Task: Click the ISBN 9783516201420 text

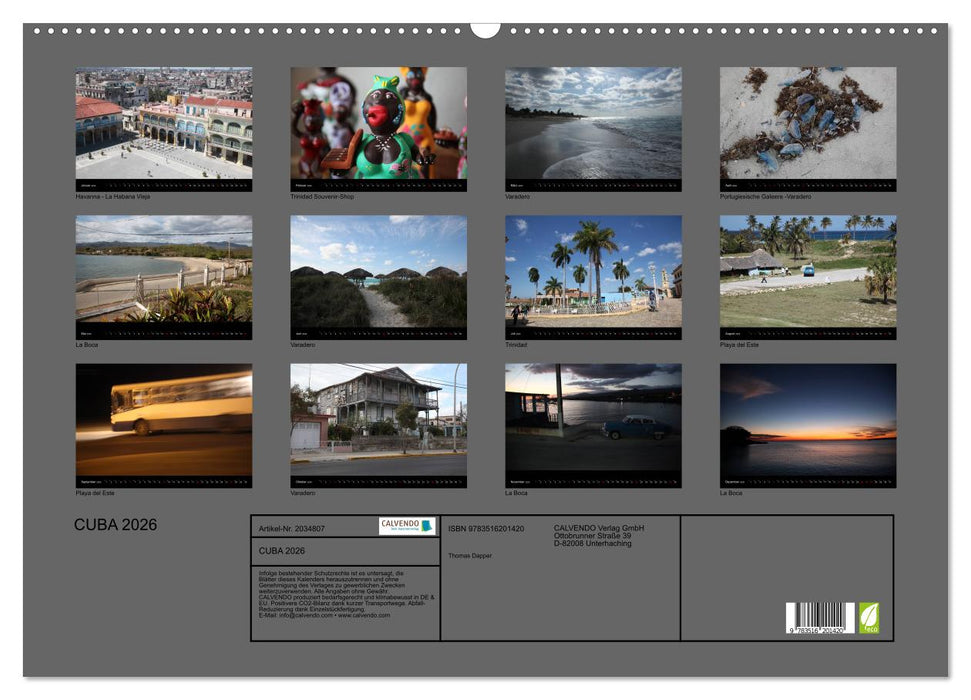Action: [x=486, y=528]
